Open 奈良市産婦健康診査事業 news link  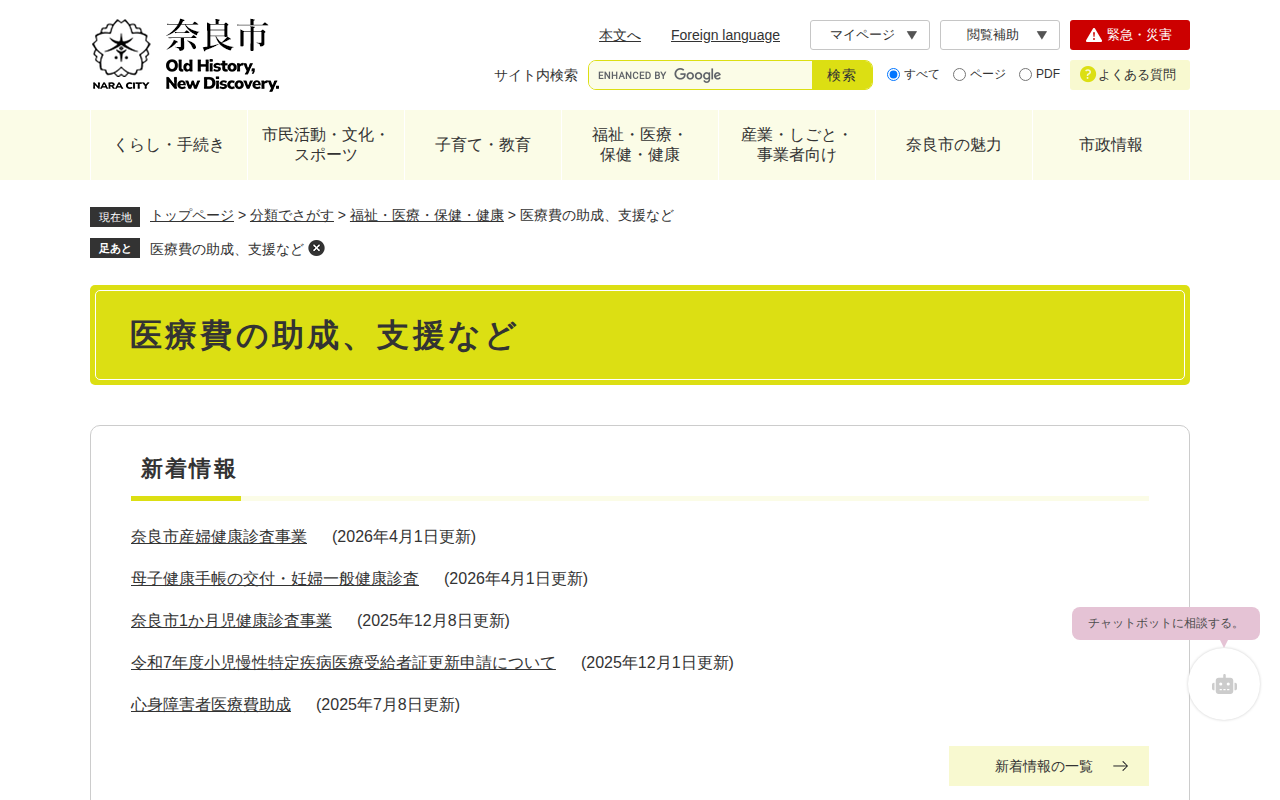pos(219,537)
